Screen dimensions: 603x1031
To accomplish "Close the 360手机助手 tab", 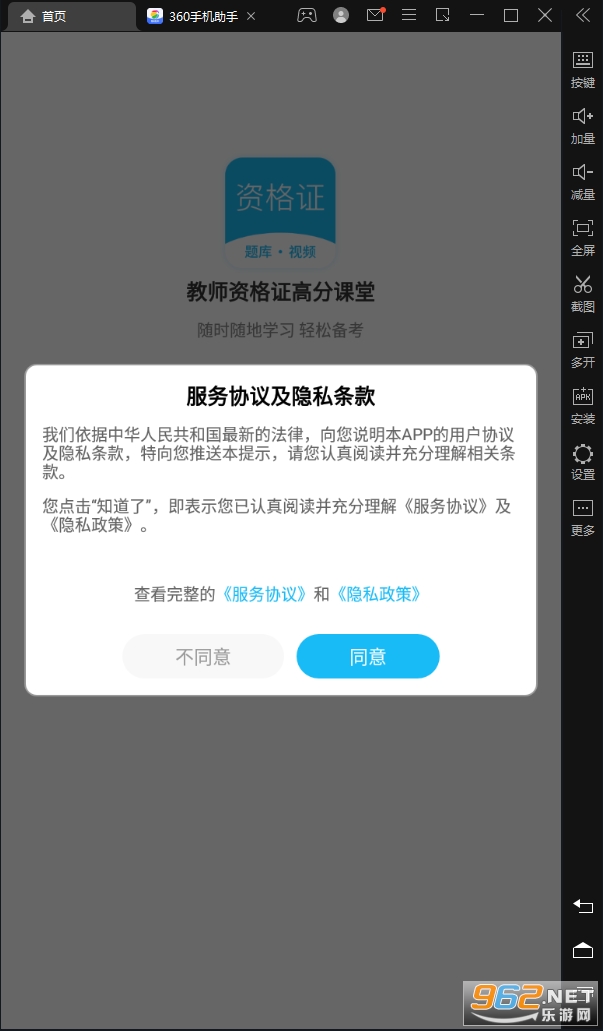I will (x=251, y=16).
